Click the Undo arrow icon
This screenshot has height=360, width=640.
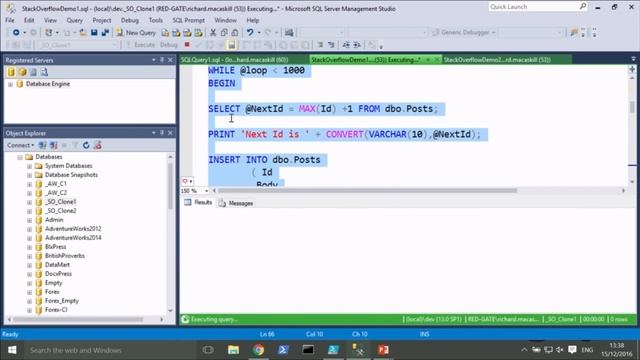point(250,32)
